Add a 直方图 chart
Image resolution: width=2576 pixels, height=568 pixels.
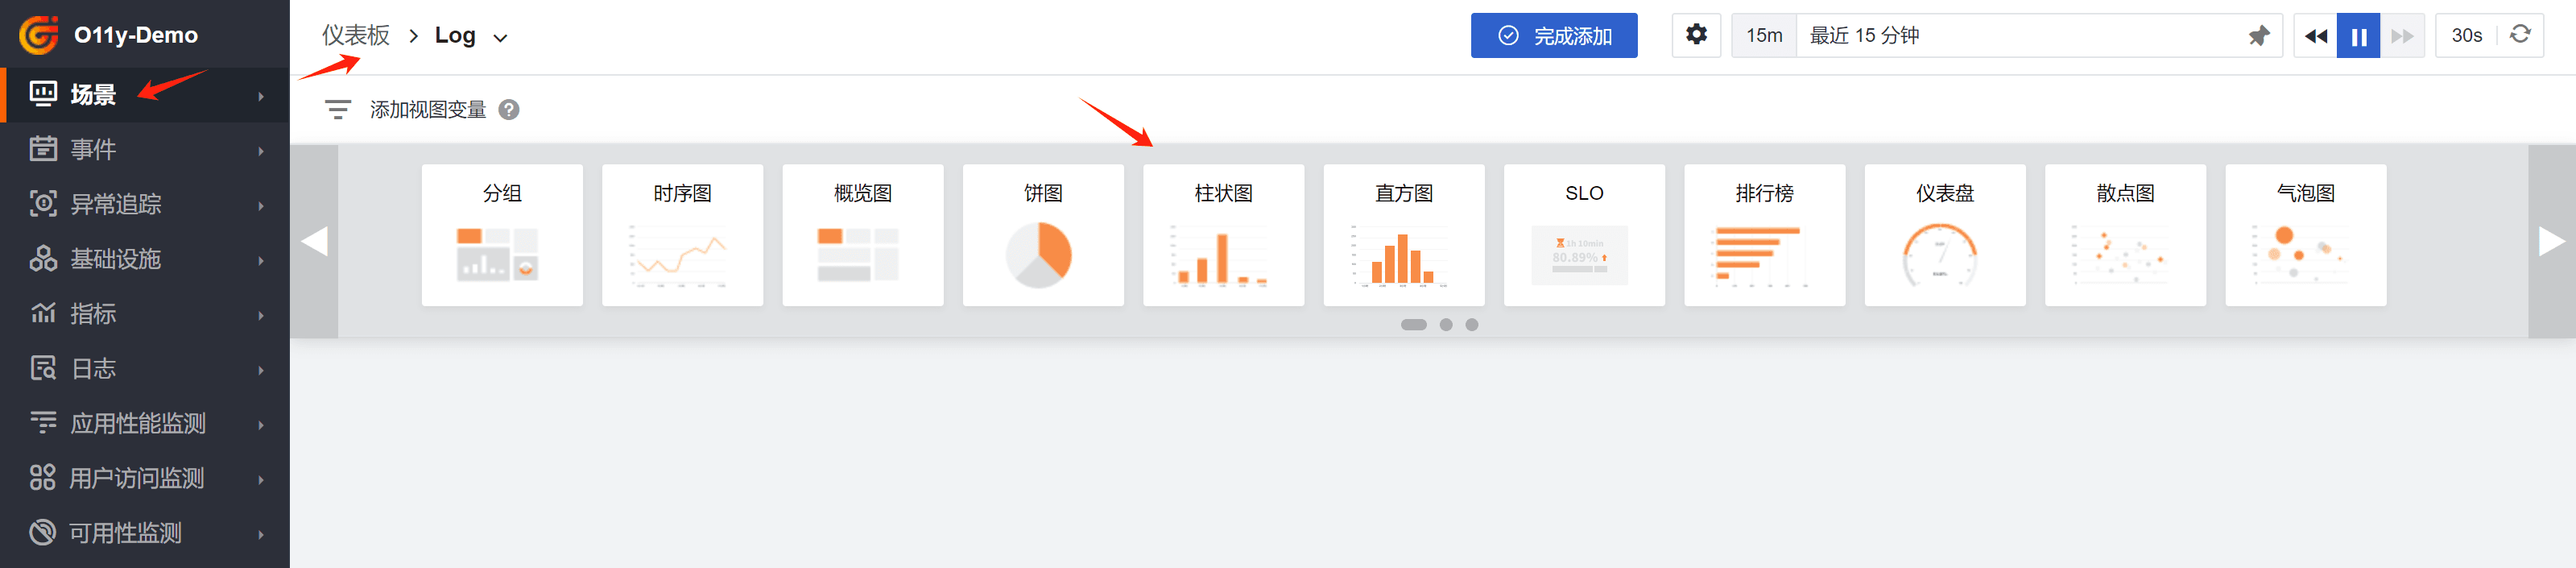tap(1404, 235)
